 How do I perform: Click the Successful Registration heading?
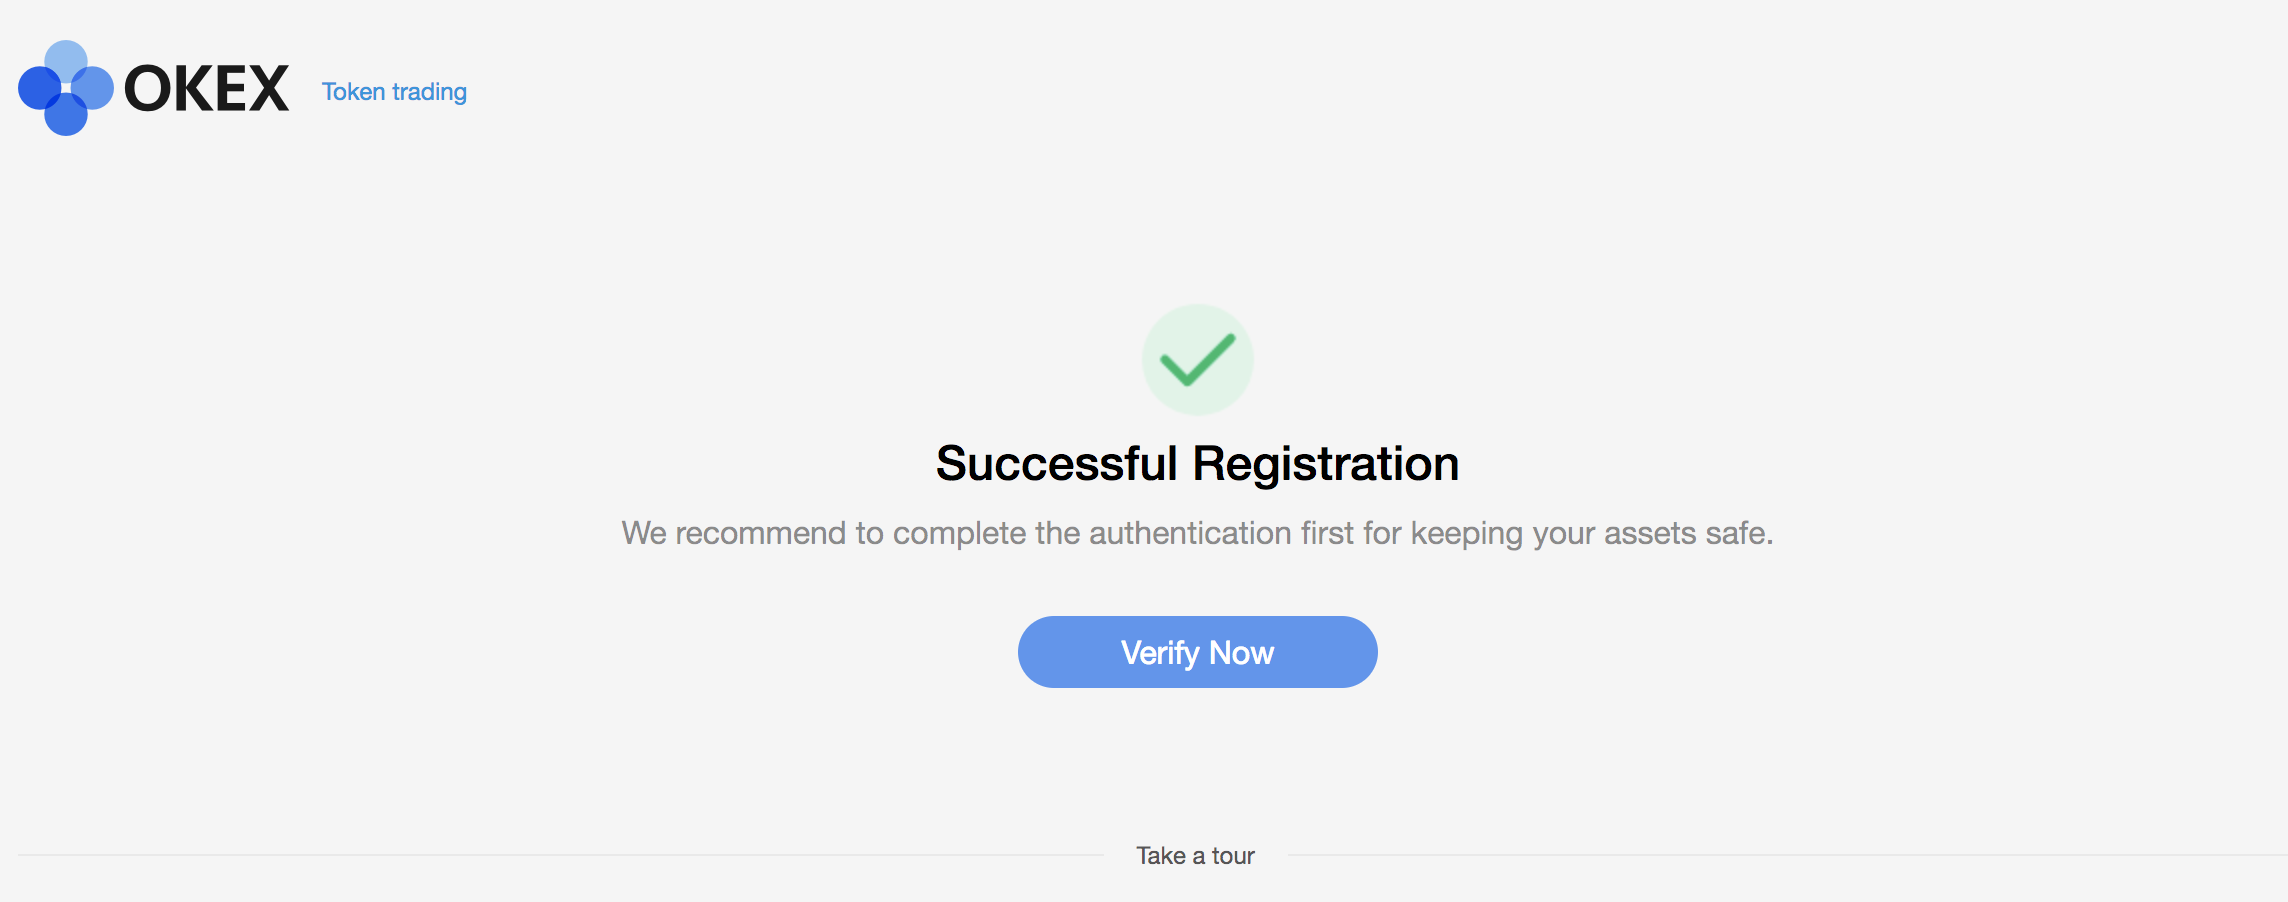tap(1197, 464)
